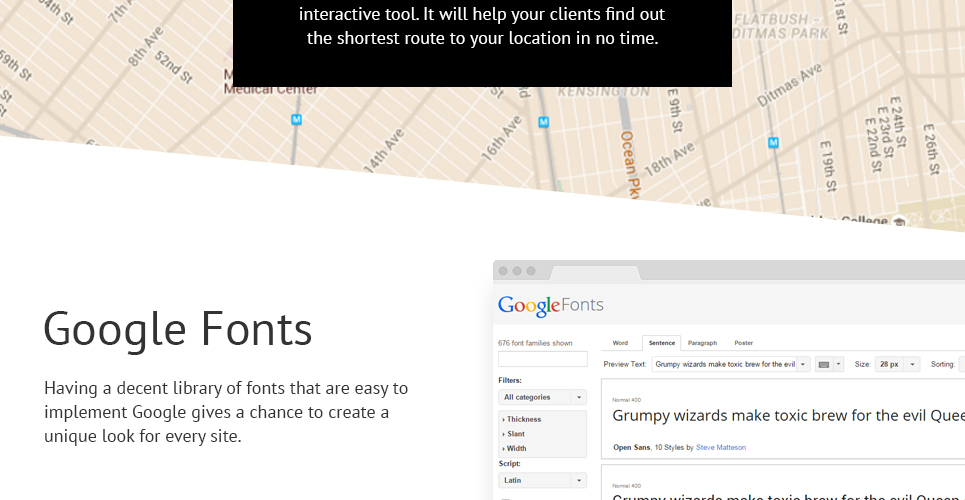This screenshot has width=965, height=500.
Task: Click the subway icon below Medical Center
Action: tap(296, 119)
